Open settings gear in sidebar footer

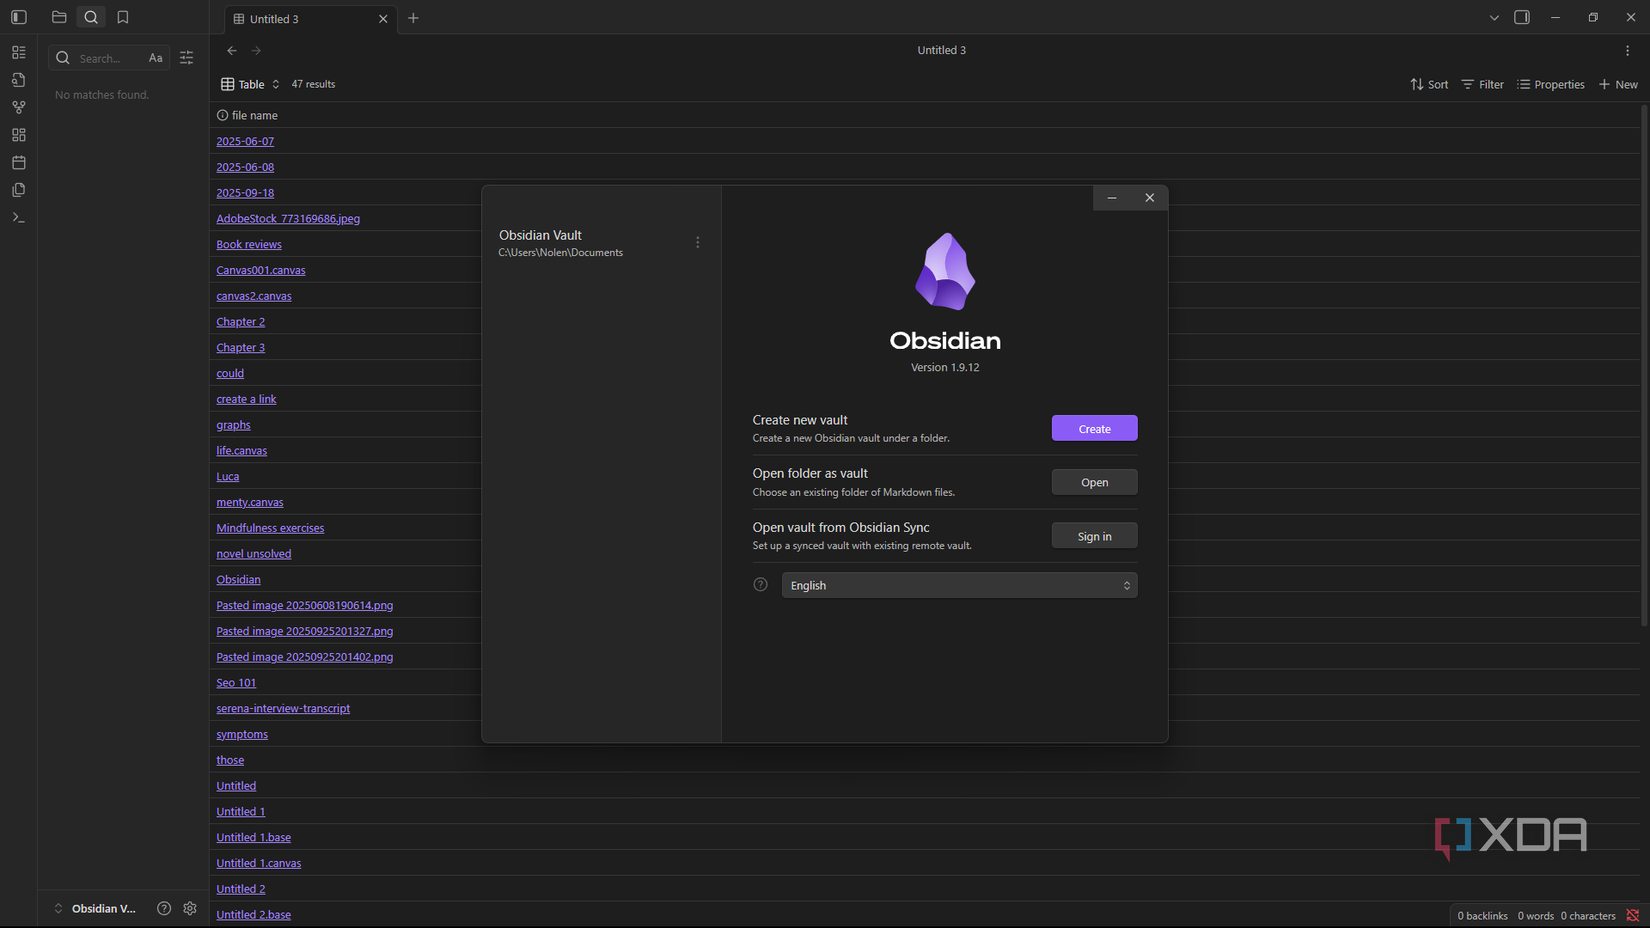[x=190, y=908]
